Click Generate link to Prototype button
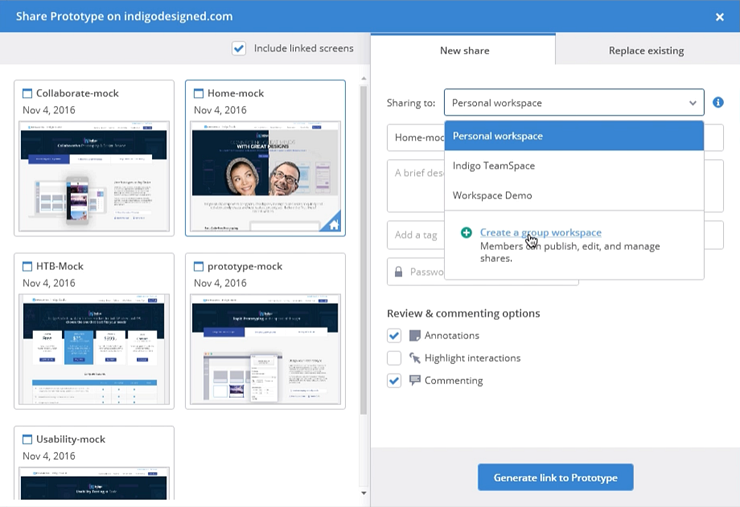Image resolution: width=740 pixels, height=507 pixels. tap(555, 477)
